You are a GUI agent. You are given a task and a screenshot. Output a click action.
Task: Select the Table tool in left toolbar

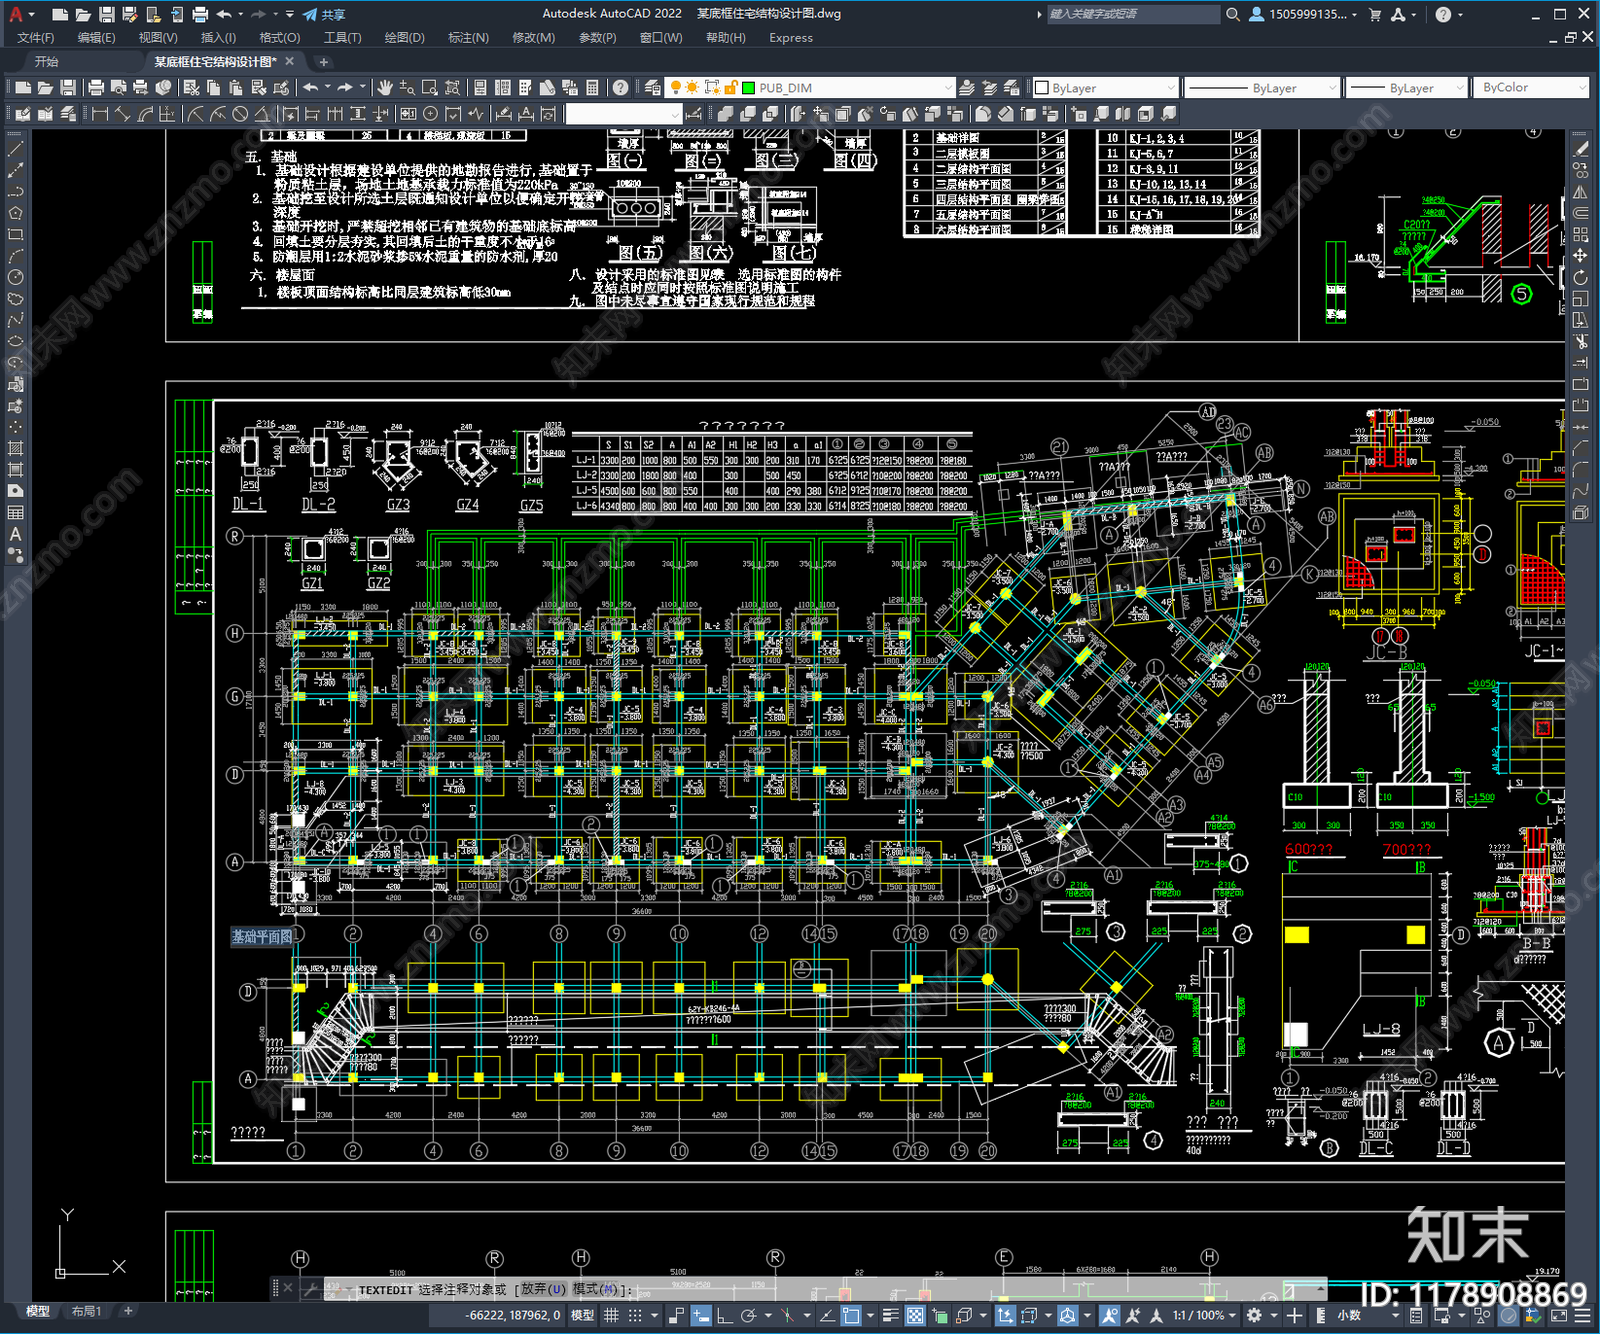click(x=15, y=512)
